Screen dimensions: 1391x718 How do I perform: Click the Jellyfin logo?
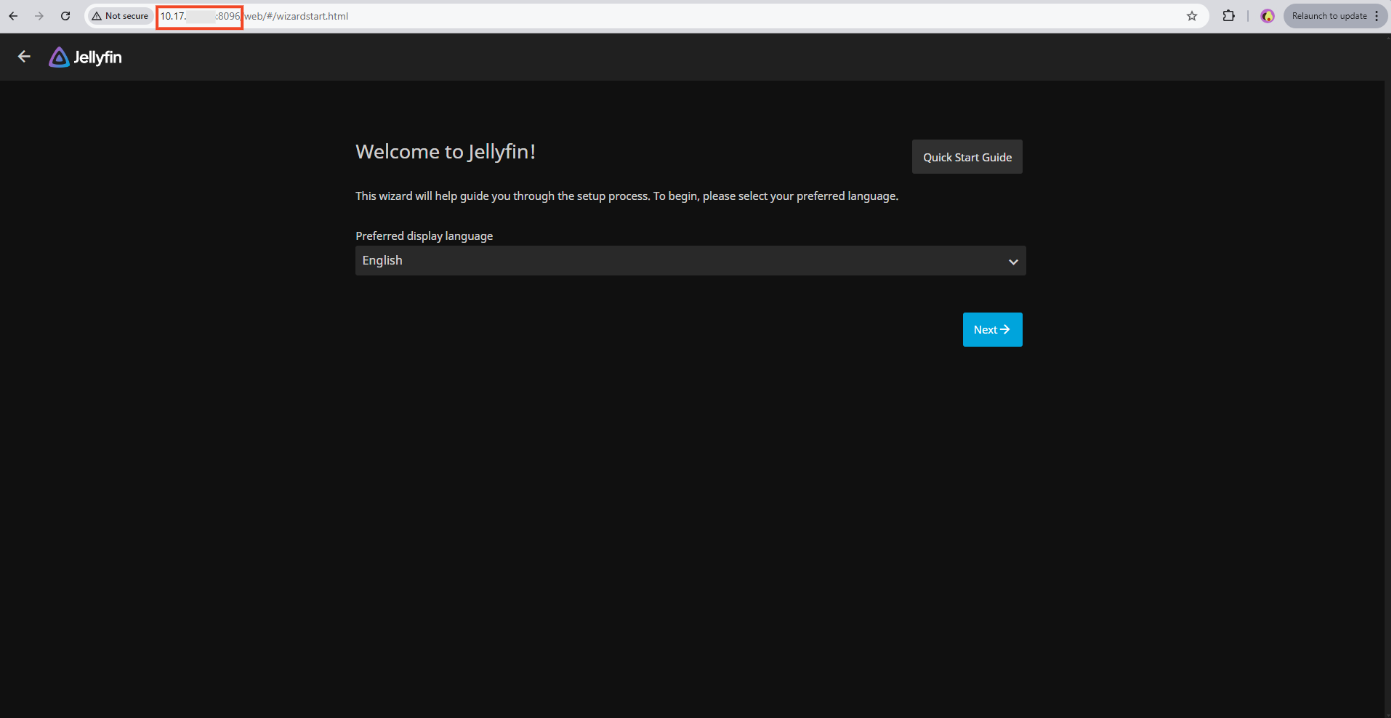click(85, 57)
